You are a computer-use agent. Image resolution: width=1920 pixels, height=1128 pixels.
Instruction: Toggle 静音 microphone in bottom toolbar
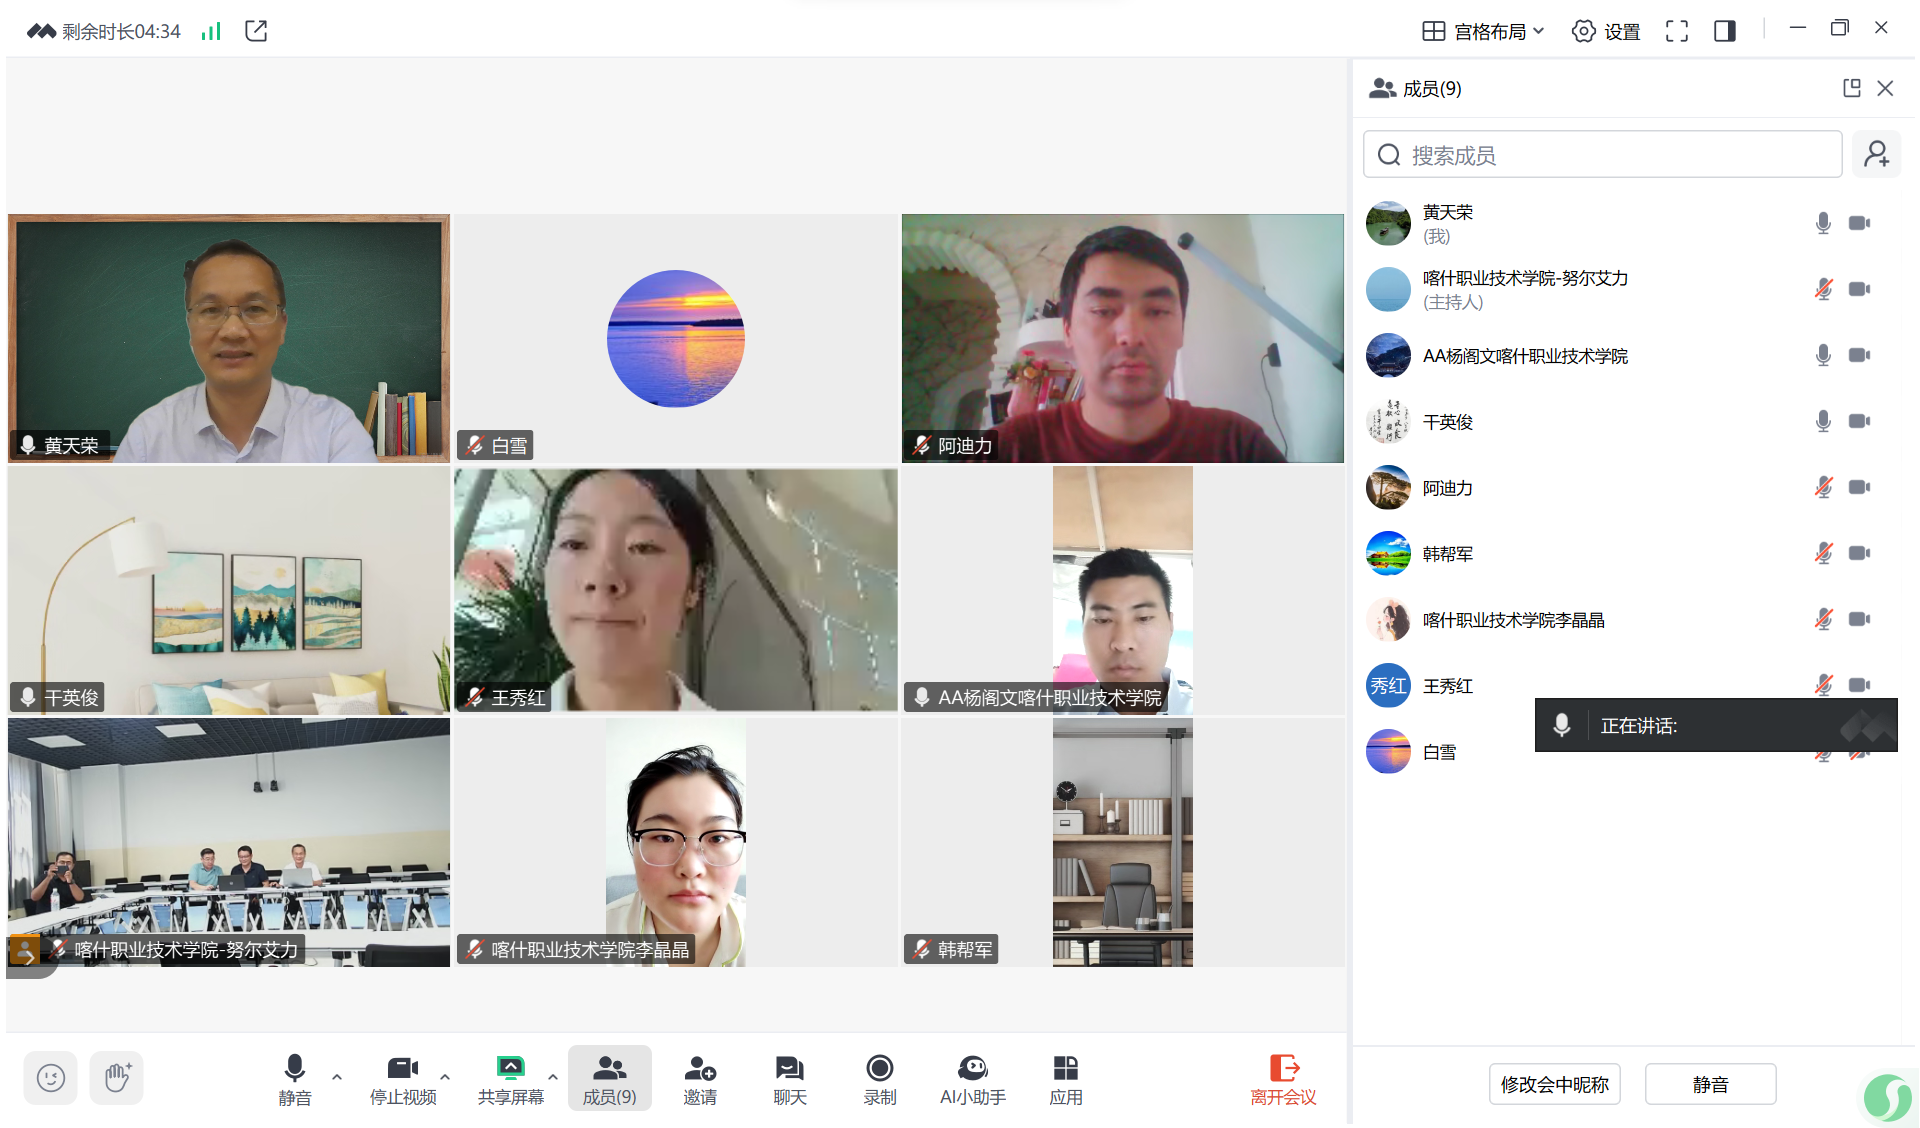294,1078
